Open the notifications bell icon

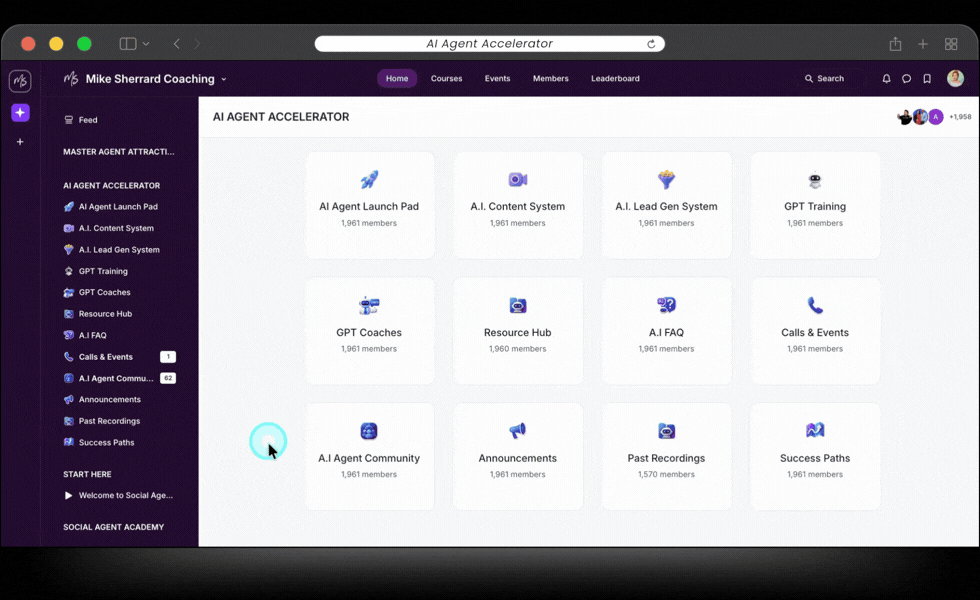885,78
